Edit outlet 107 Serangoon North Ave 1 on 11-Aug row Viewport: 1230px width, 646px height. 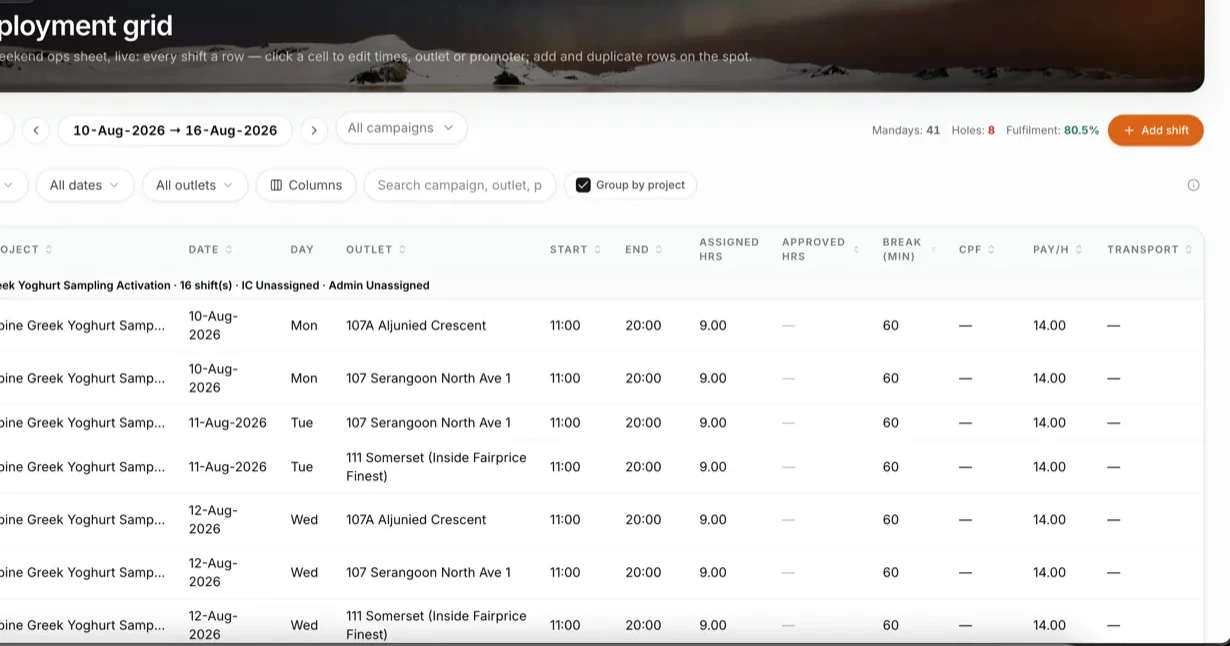[428, 423]
